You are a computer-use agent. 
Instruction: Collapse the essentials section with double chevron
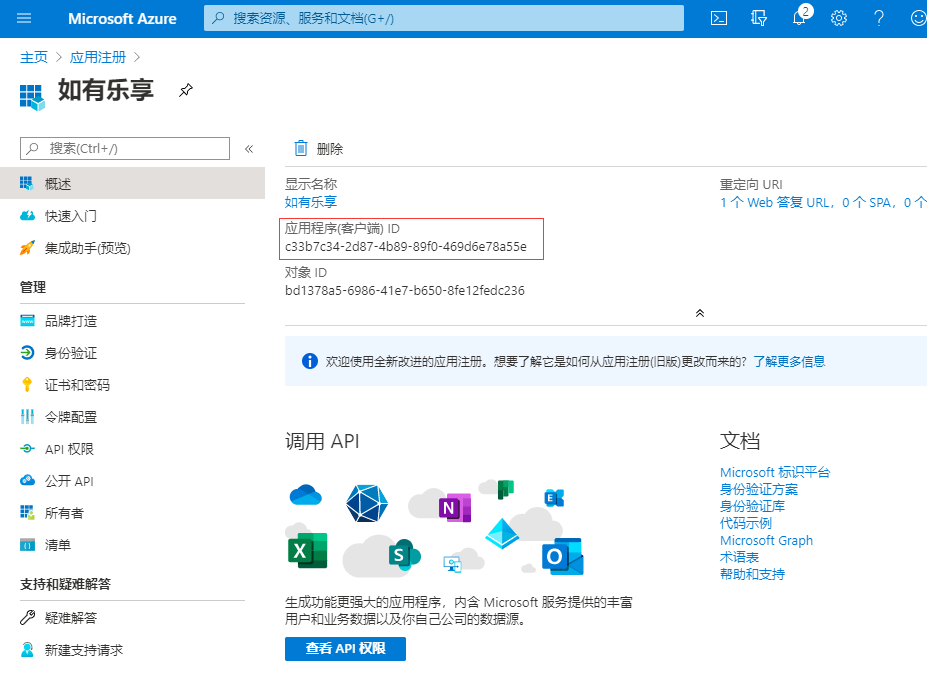(x=700, y=313)
